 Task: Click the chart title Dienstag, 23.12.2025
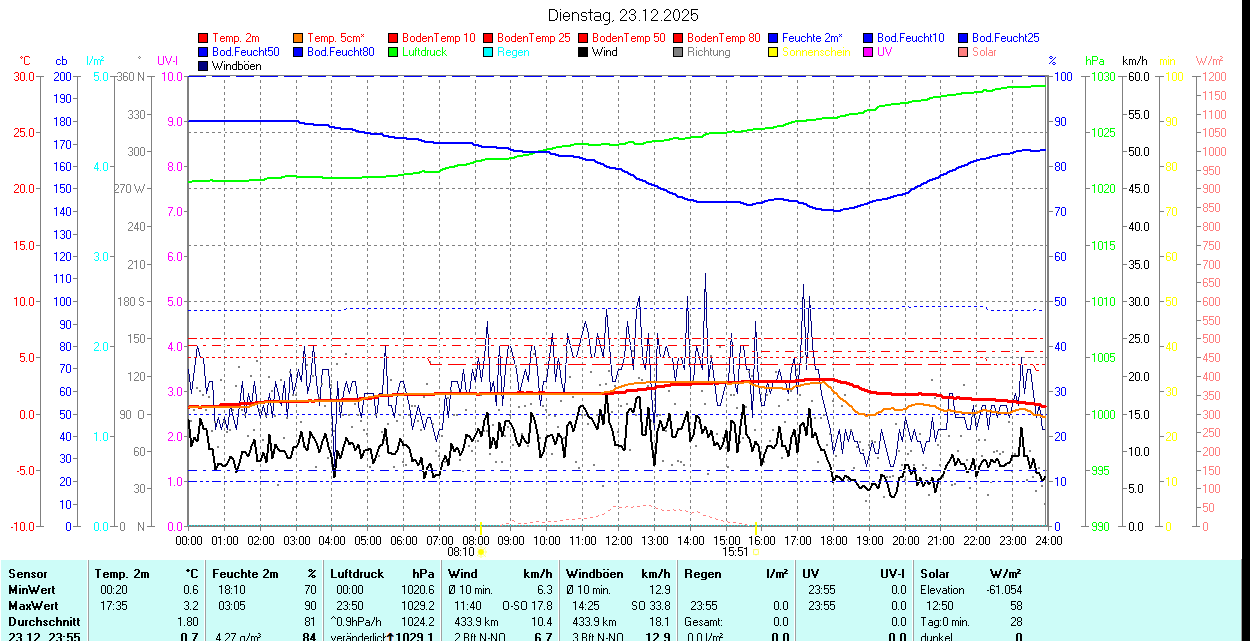pyautogui.click(x=623, y=15)
